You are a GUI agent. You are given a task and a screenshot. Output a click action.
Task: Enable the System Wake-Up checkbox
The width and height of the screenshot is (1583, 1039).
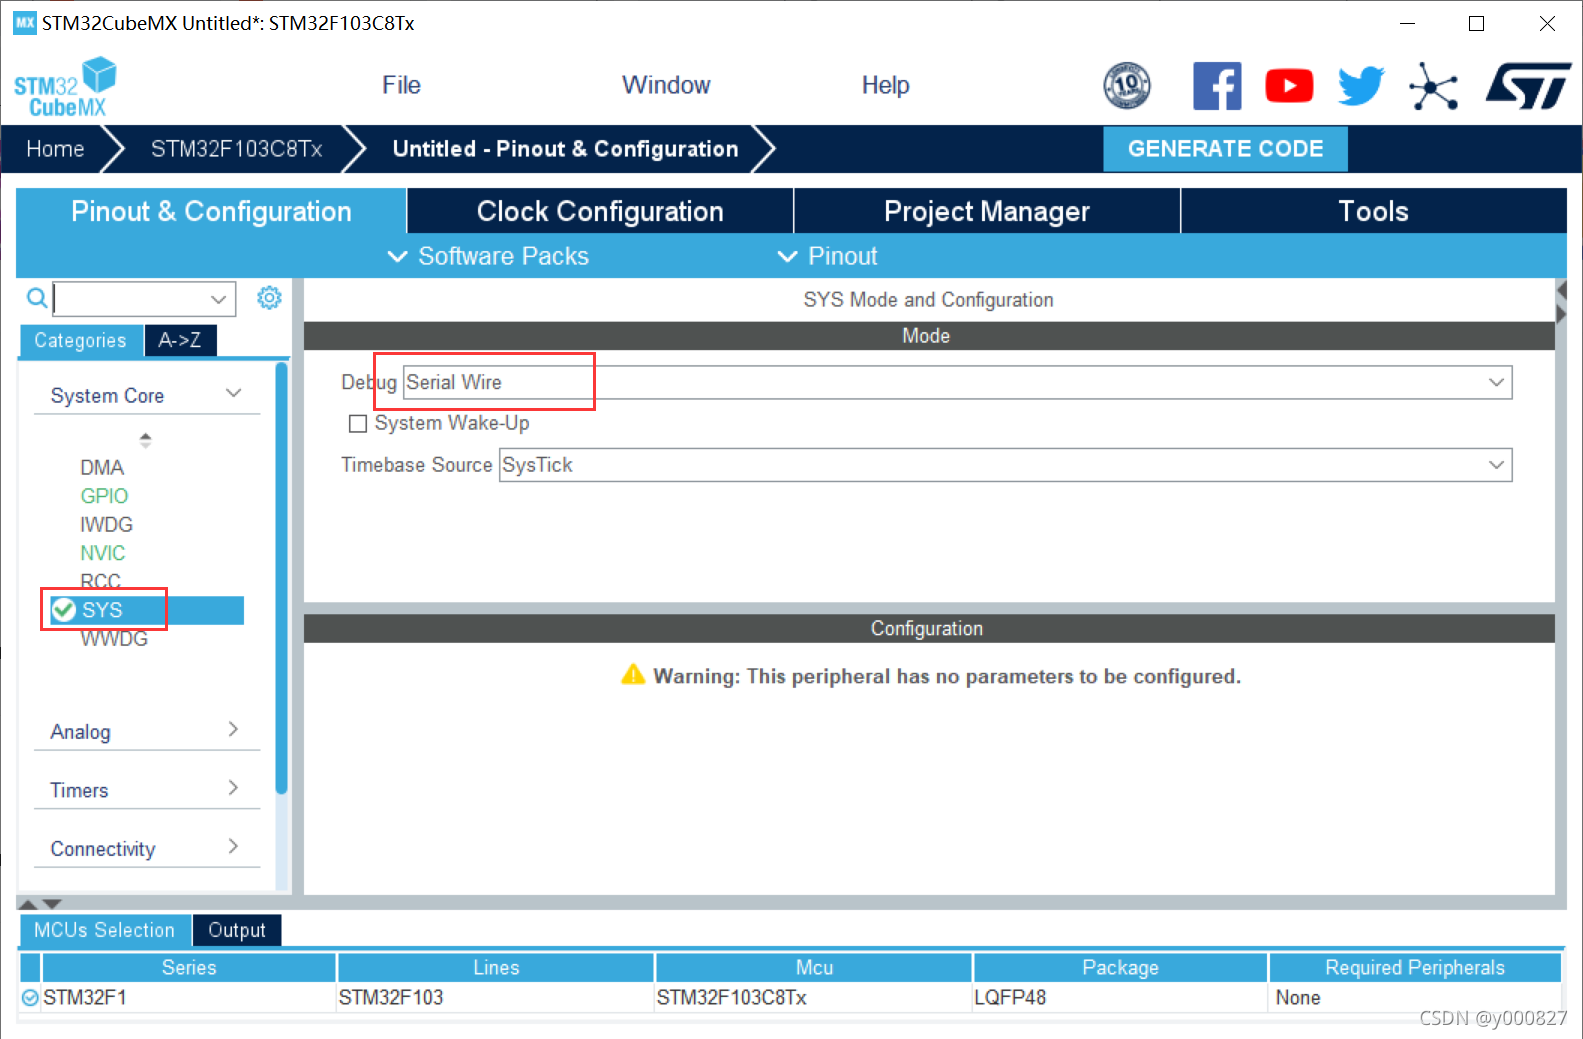(x=358, y=424)
